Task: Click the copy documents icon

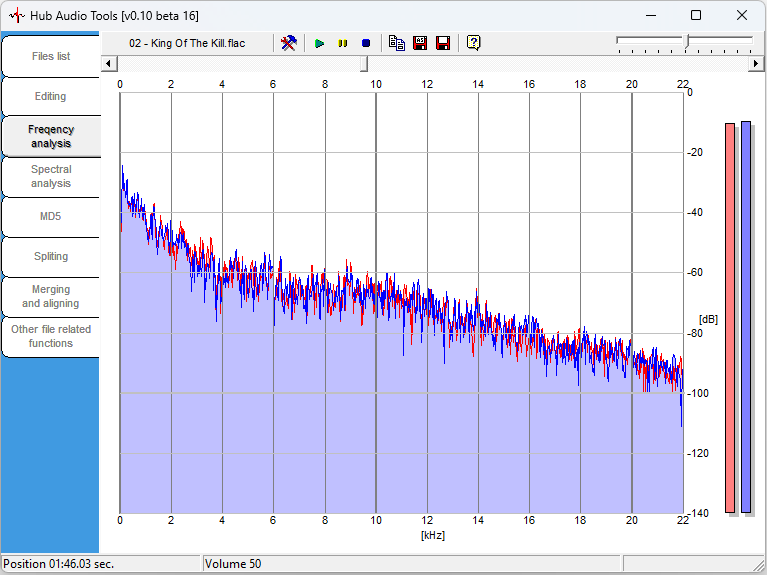Action: [x=397, y=43]
